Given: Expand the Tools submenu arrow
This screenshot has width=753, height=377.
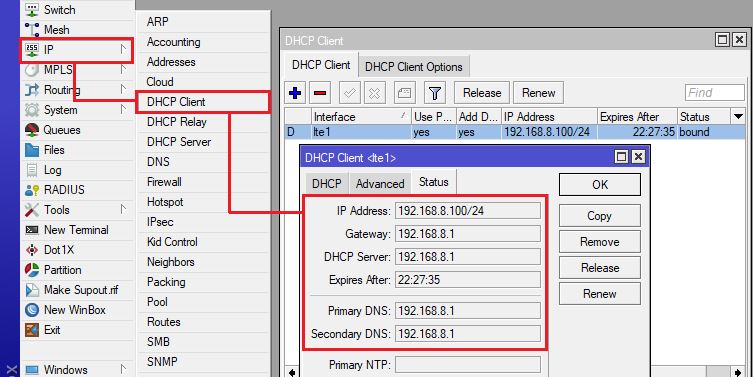Looking at the screenshot, I should coord(124,209).
